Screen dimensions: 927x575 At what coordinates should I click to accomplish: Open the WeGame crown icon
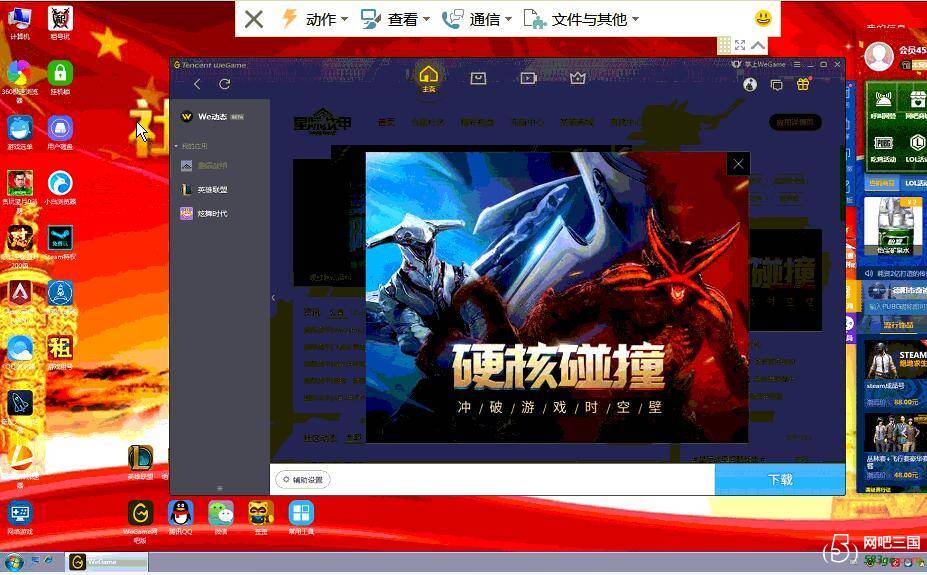pyautogui.click(x=578, y=78)
